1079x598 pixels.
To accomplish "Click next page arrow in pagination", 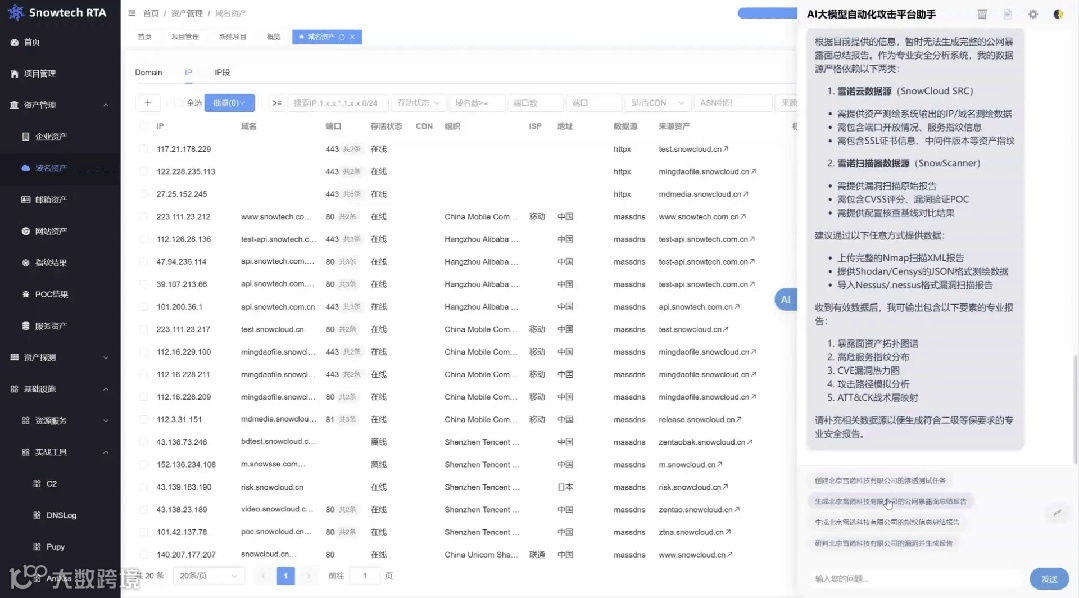I will (x=308, y=575).
